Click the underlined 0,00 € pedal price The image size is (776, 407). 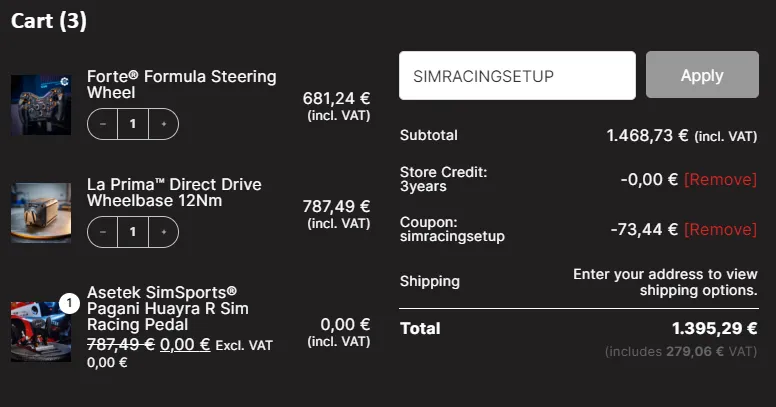(x=185, y=344)
